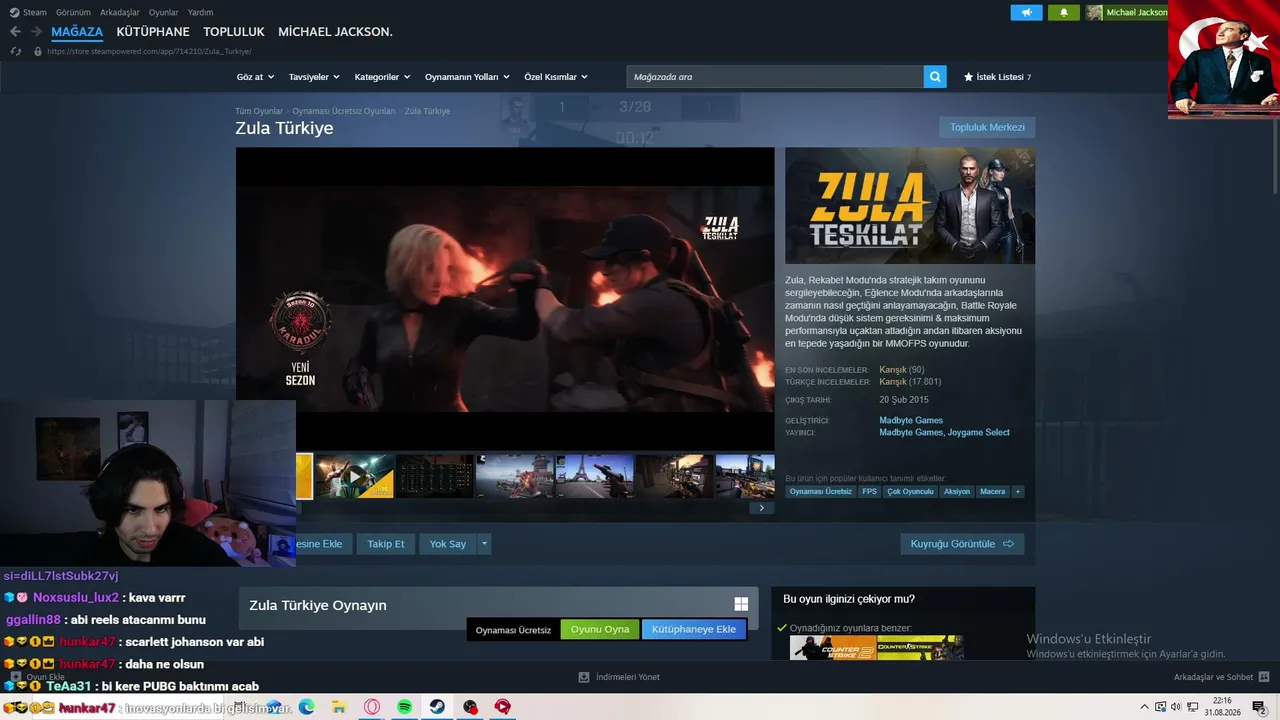Click the taskbar clock showing 22:16
1280x720 pixels.
(1222, 707)
